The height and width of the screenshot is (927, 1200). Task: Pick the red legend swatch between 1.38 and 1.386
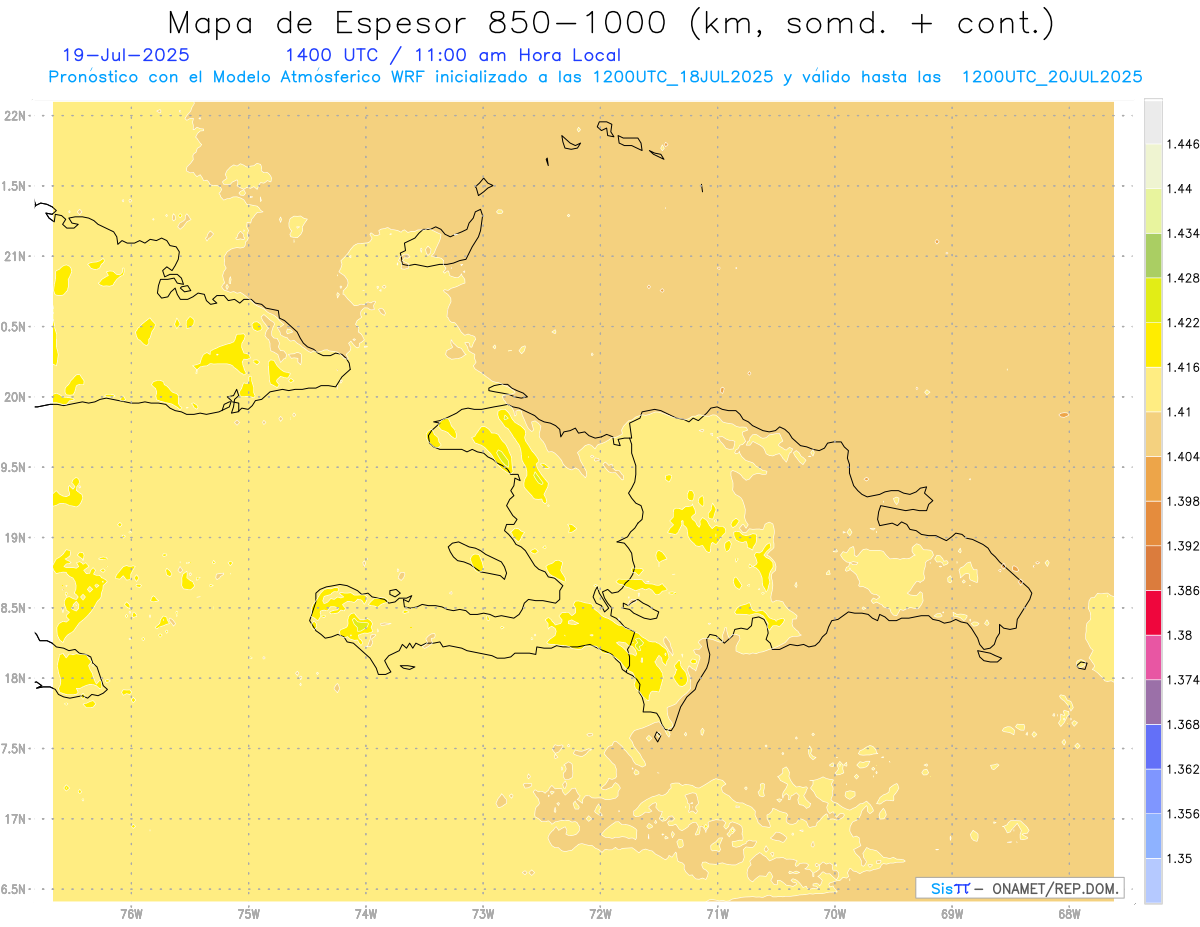[x=1153, y=612]
